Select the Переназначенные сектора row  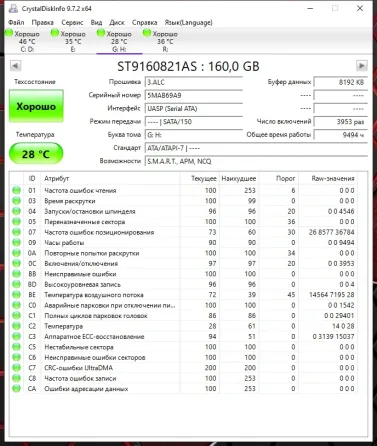click(x=183, y=222)
